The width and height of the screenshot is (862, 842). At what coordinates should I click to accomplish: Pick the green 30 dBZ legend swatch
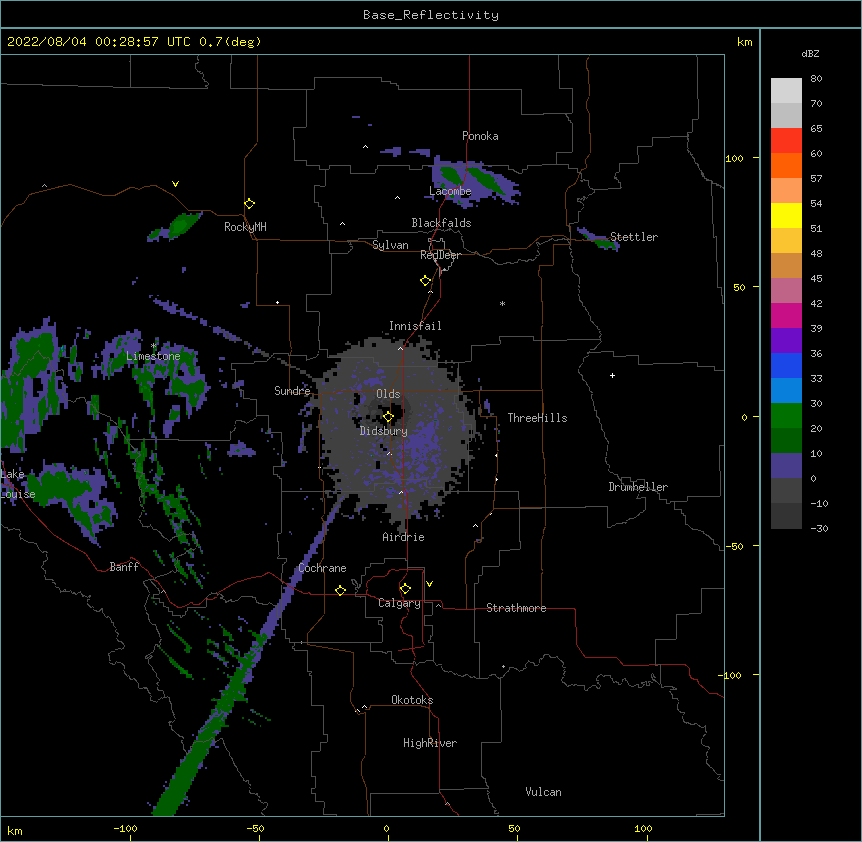(x=786, y=416)
